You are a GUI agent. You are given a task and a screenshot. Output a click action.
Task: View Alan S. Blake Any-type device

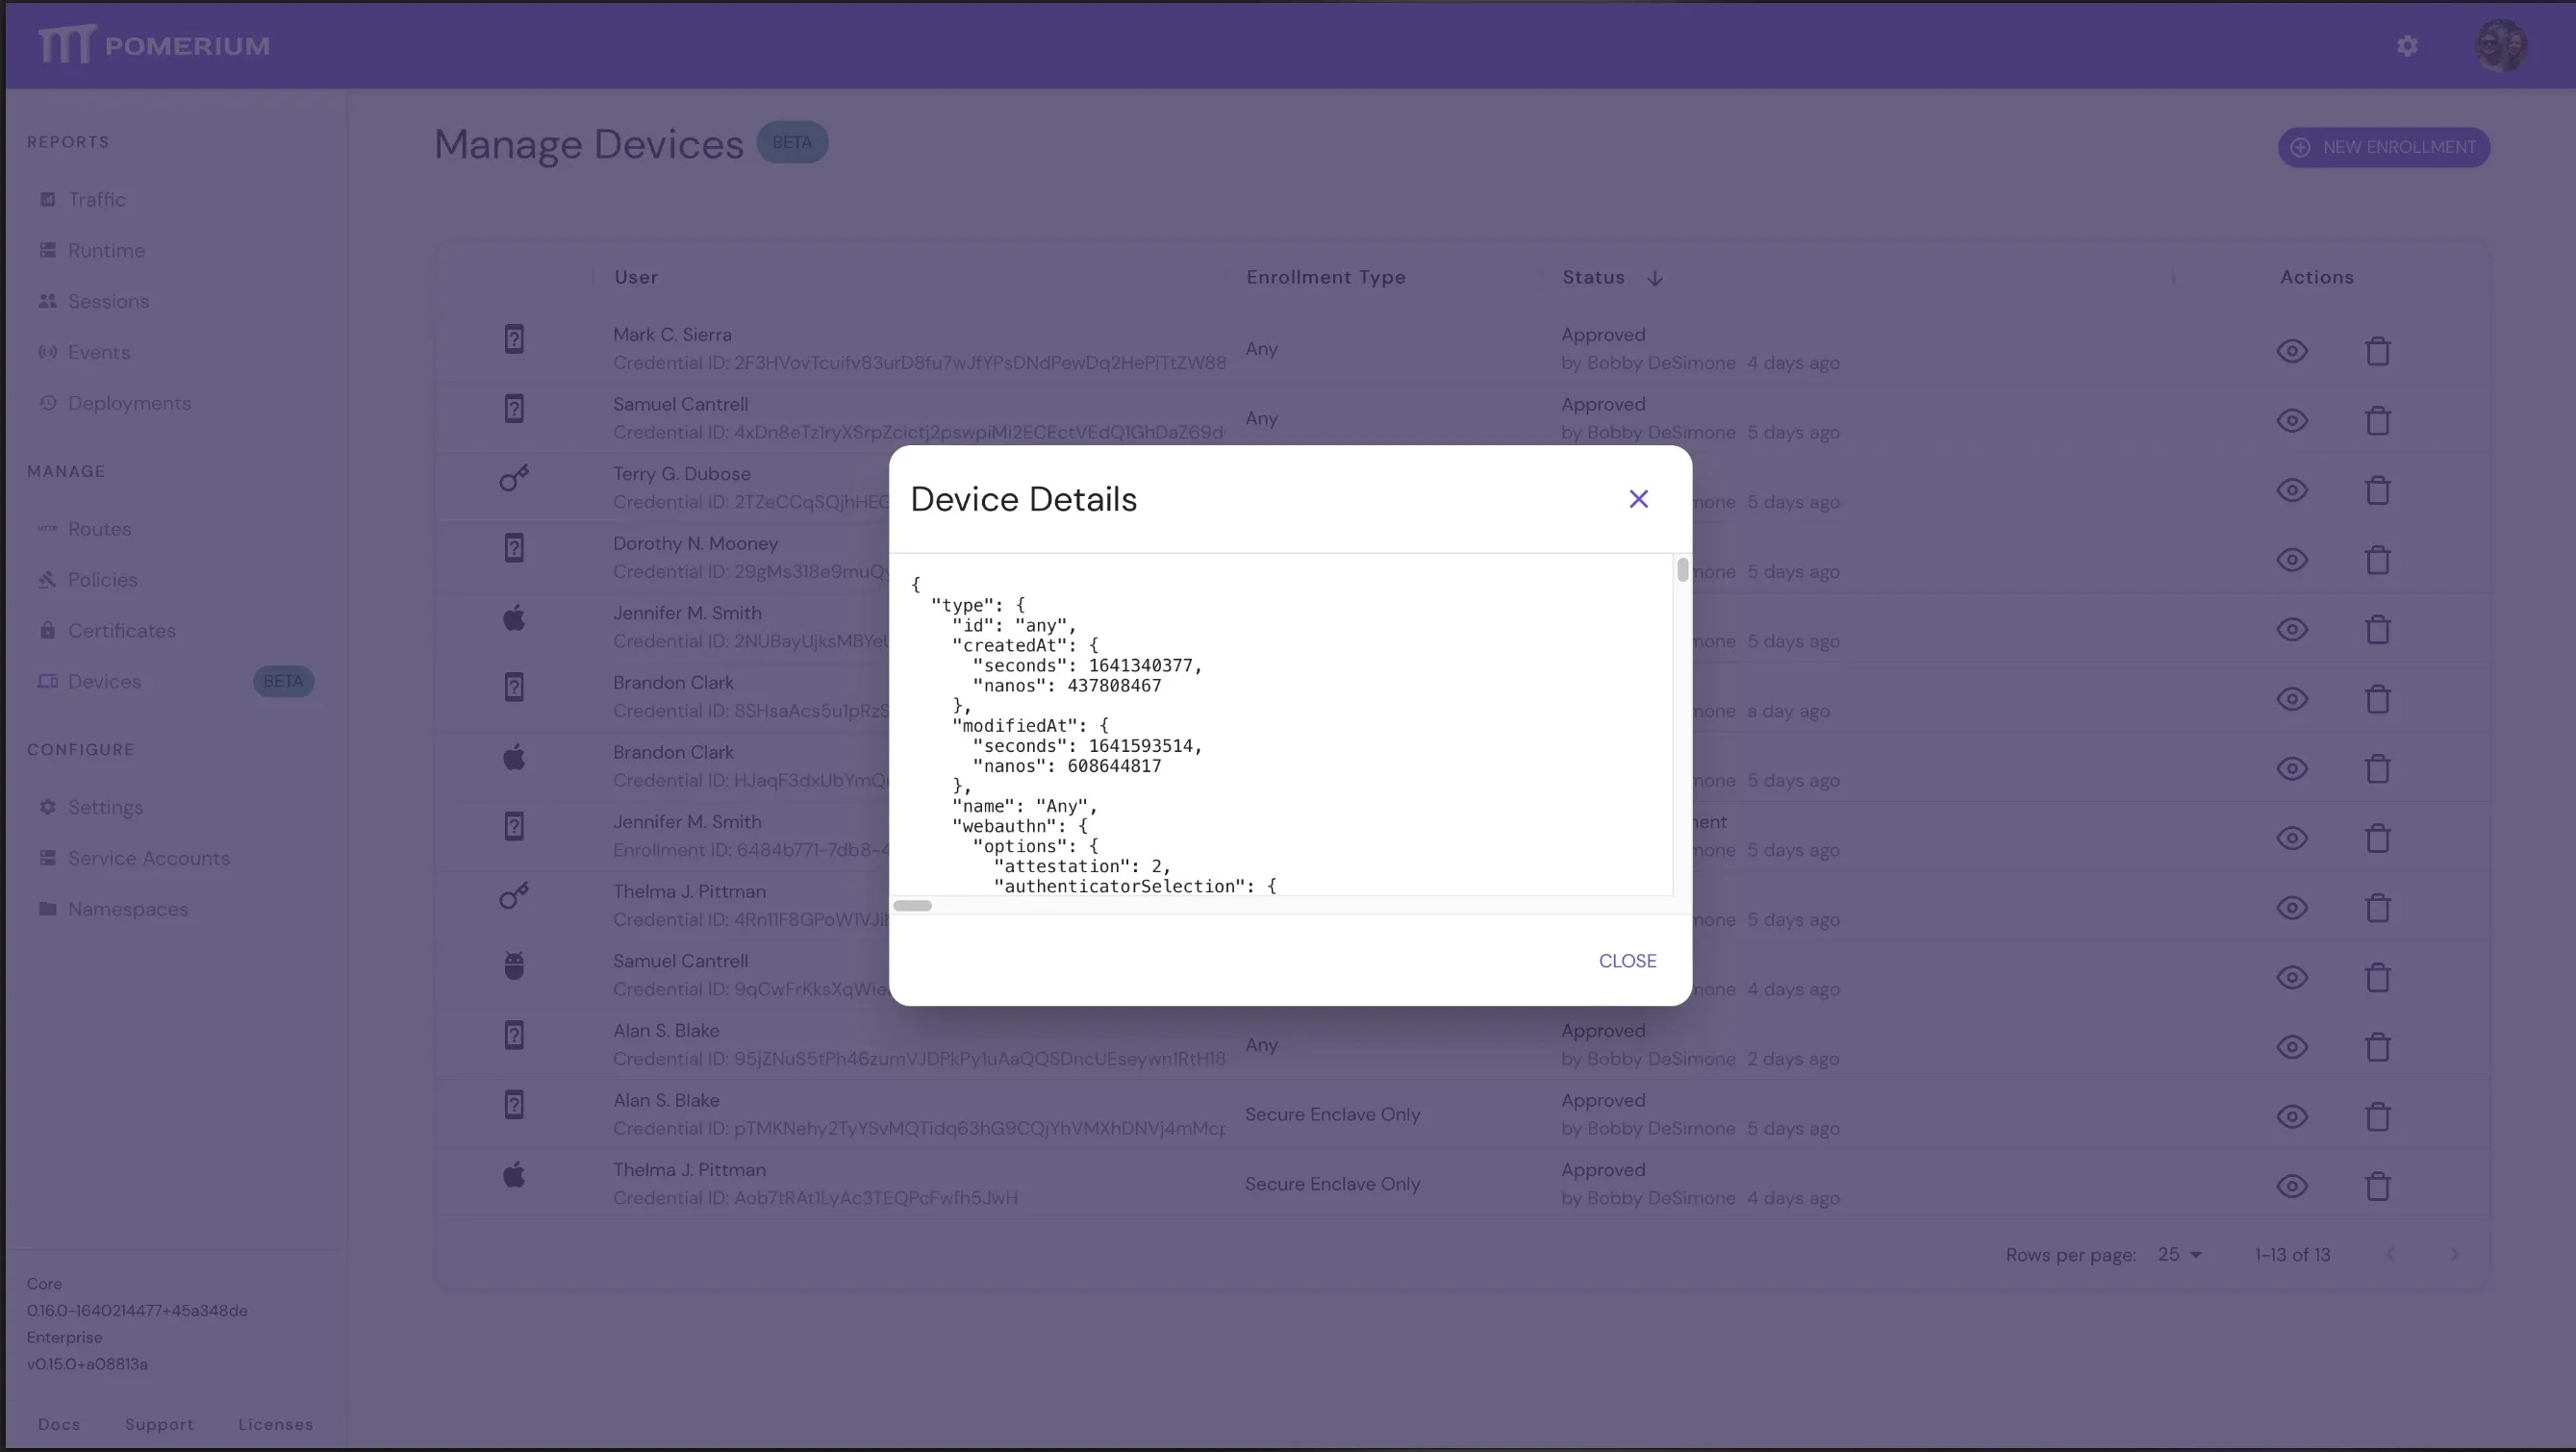2292,1047
